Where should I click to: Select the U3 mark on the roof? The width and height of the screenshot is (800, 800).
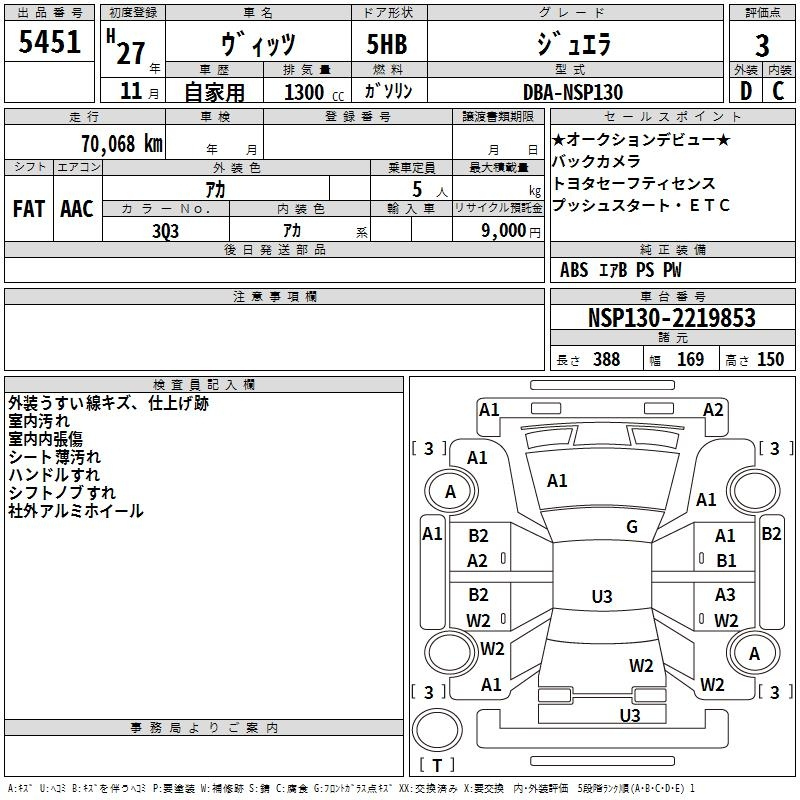click(602, 596)
